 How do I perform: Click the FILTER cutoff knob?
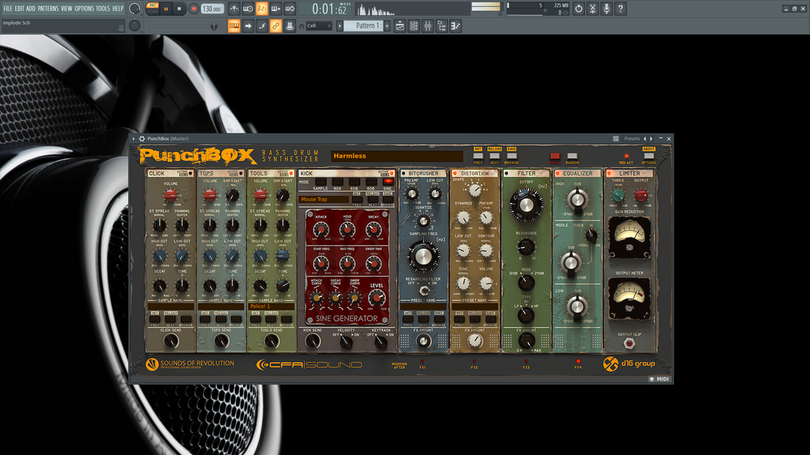click(526, 205)
